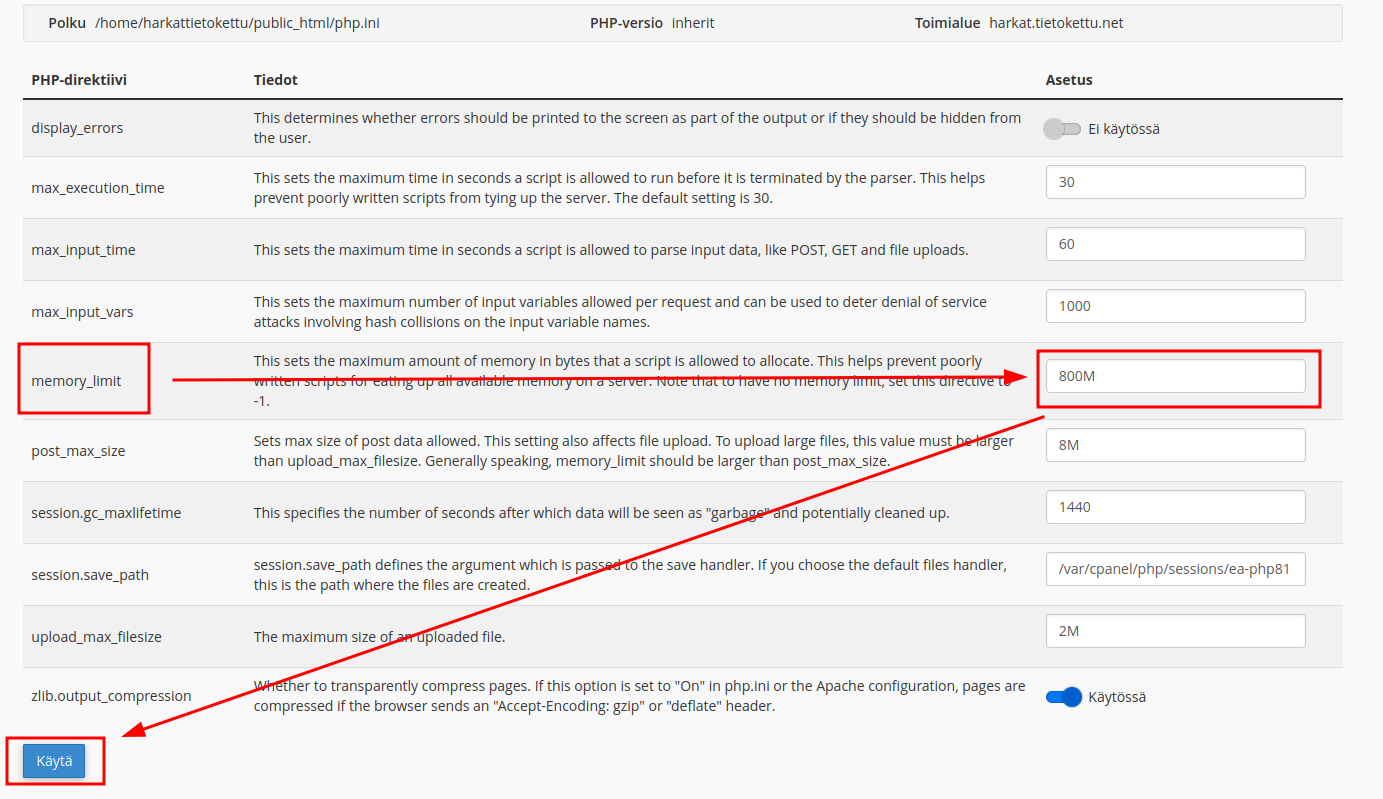Viewport: 1383px width, 799px height.
Task: Focus the post_max_size field showing 8M
Action: pos(1175,445)
